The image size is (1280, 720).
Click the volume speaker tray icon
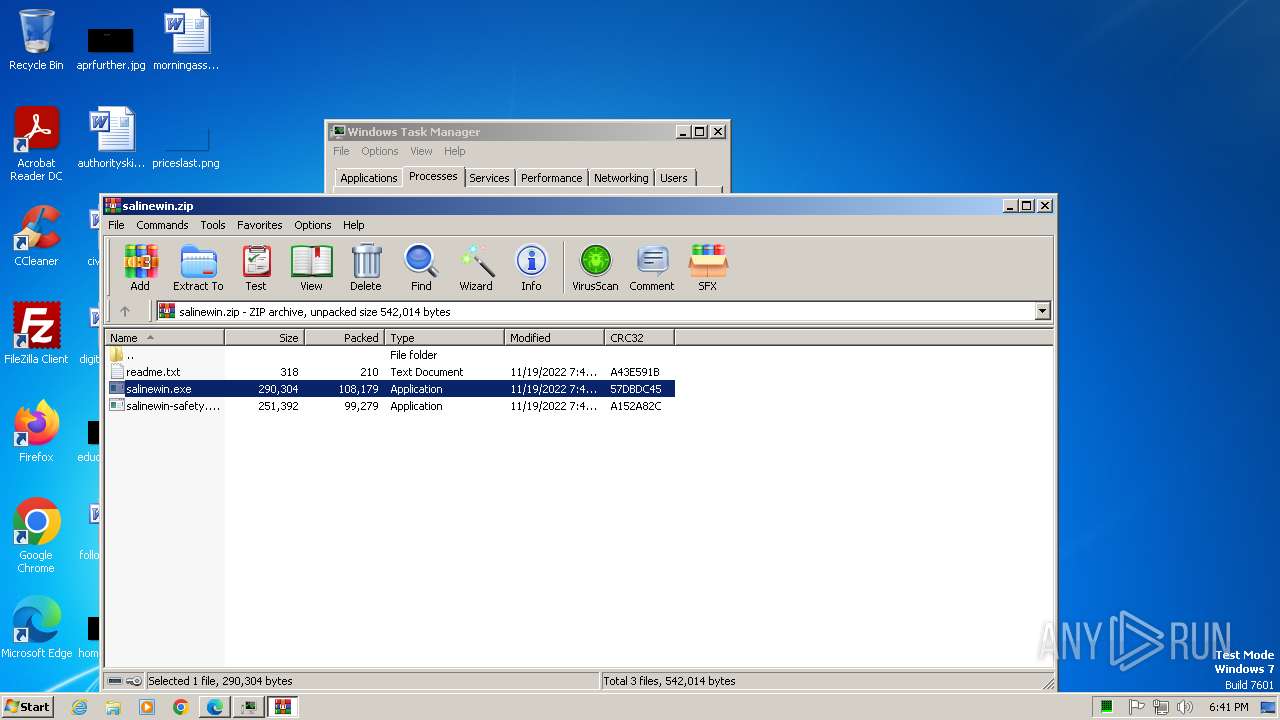coord(1185,707)
